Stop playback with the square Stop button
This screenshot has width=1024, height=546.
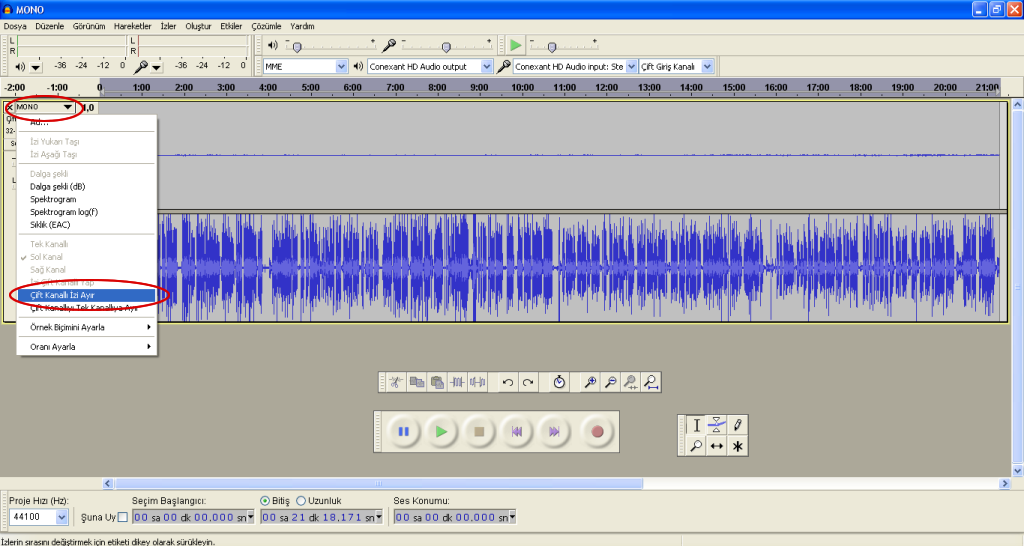479,432
